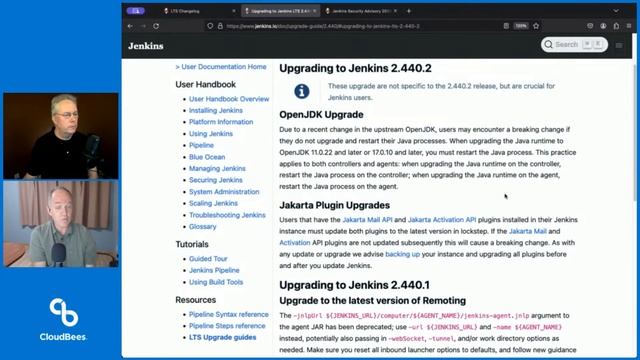Switch to the LTS Changelog tab
The image size is (640, 360).
tap(199, 11)
